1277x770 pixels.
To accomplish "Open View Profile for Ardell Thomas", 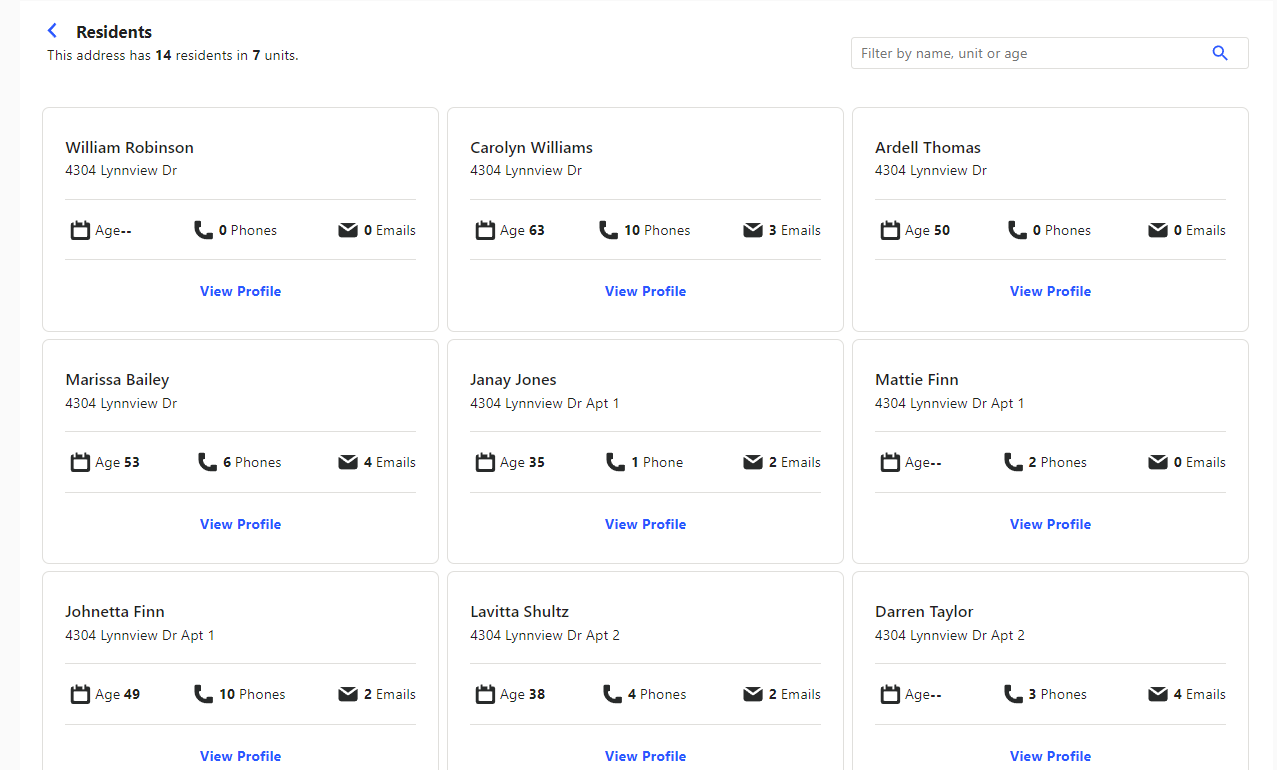I will [1050, 291].
